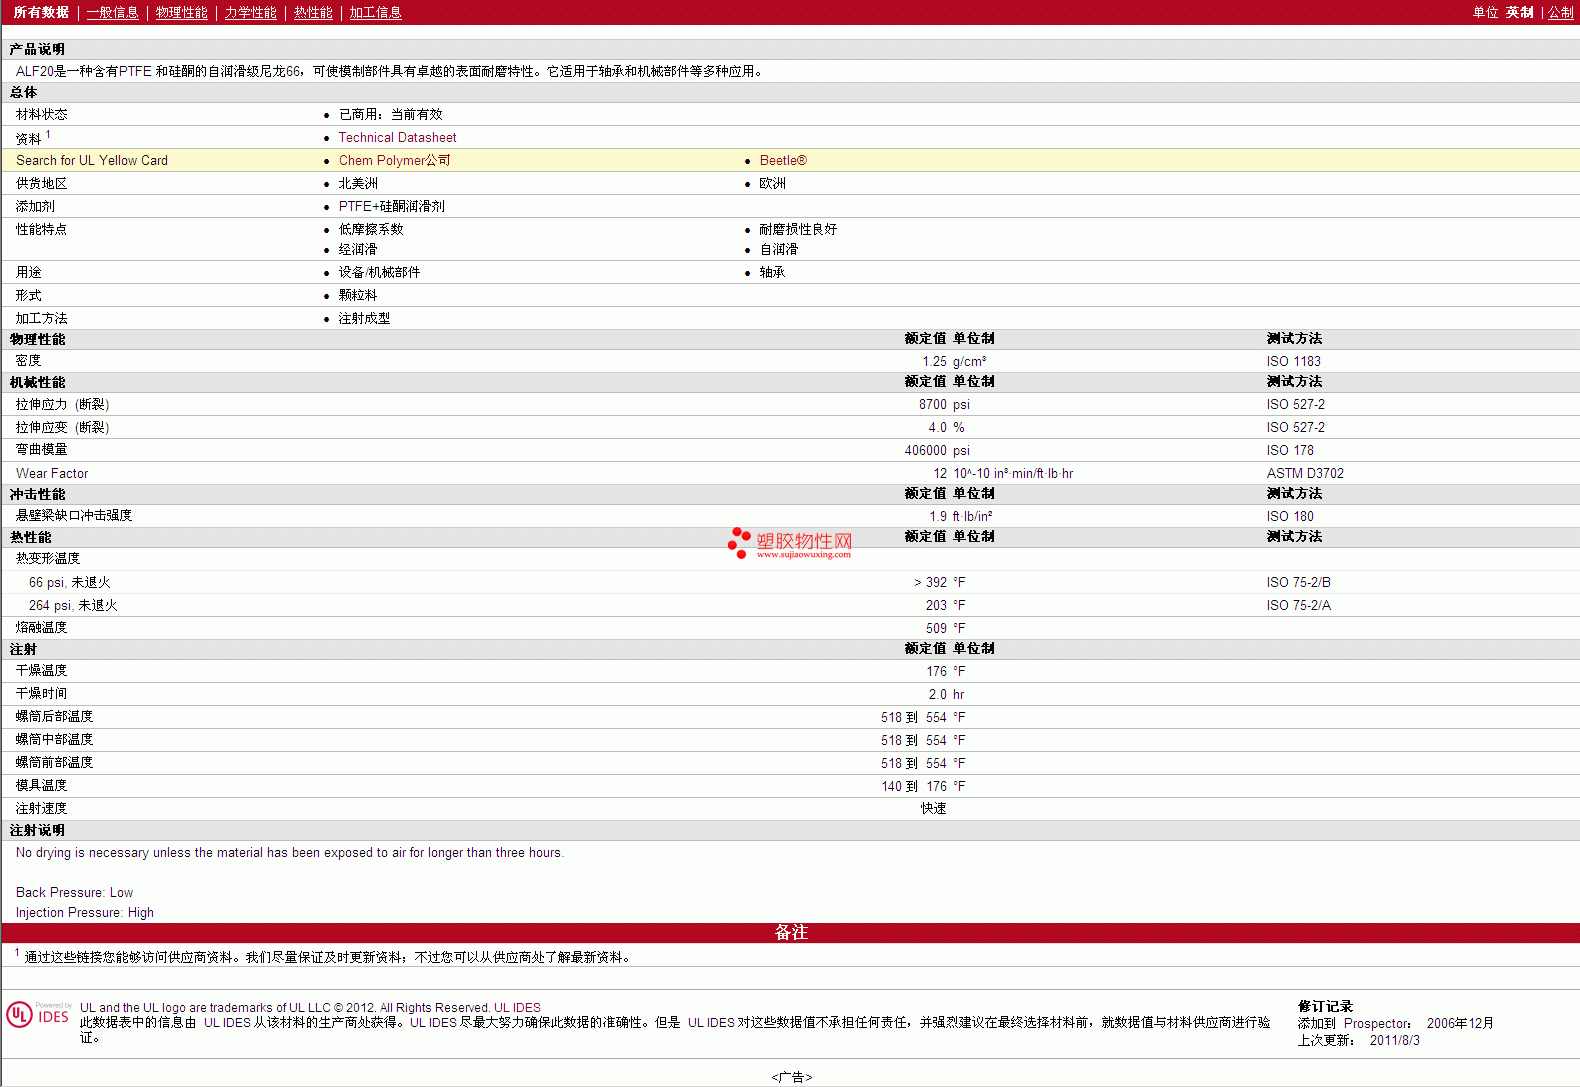Viewport: 1580px width, 1087px height.
Task: Open the 所有数据 tab
Action: [41, 12]
